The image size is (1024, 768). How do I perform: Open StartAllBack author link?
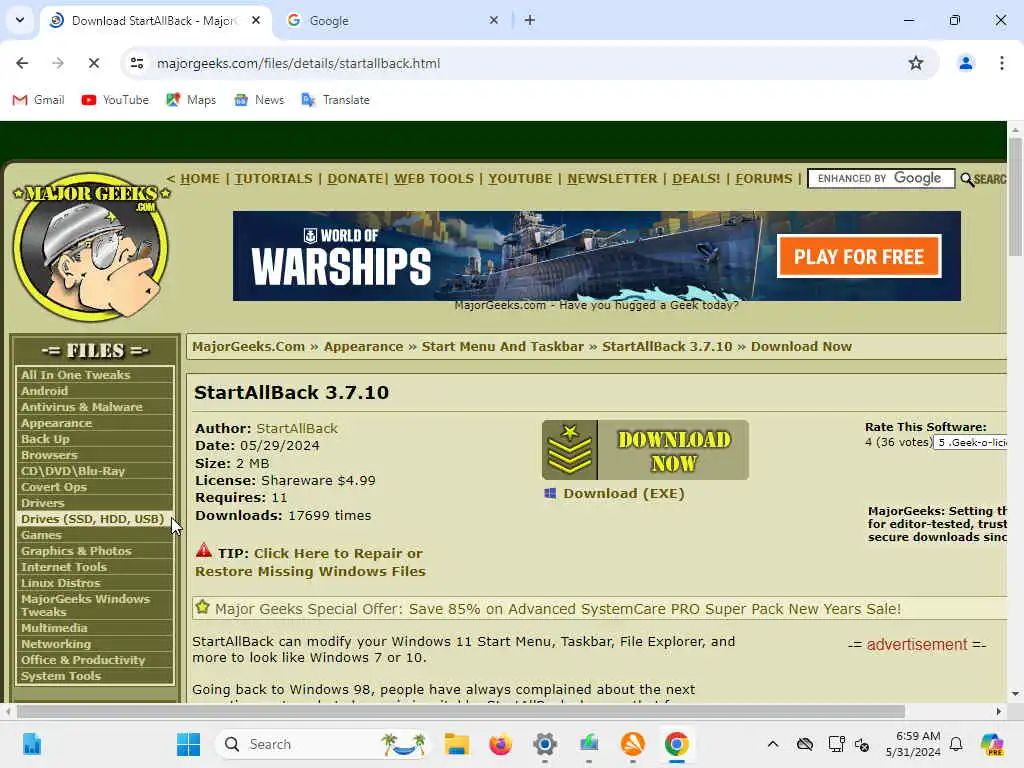[x=297, y=428]
